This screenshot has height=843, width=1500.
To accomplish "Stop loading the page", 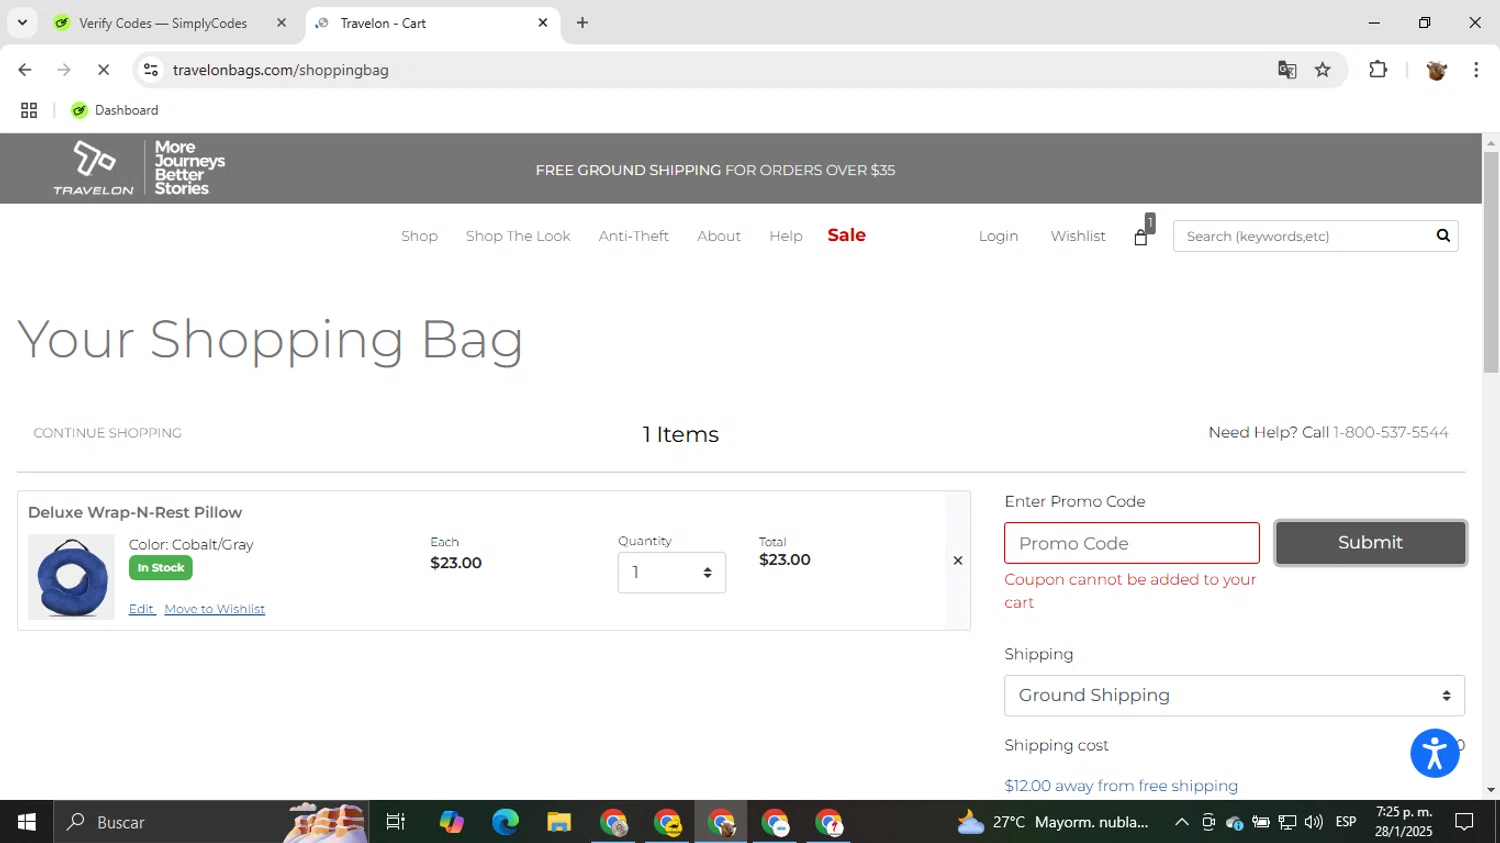I will (x=103, y=70).
